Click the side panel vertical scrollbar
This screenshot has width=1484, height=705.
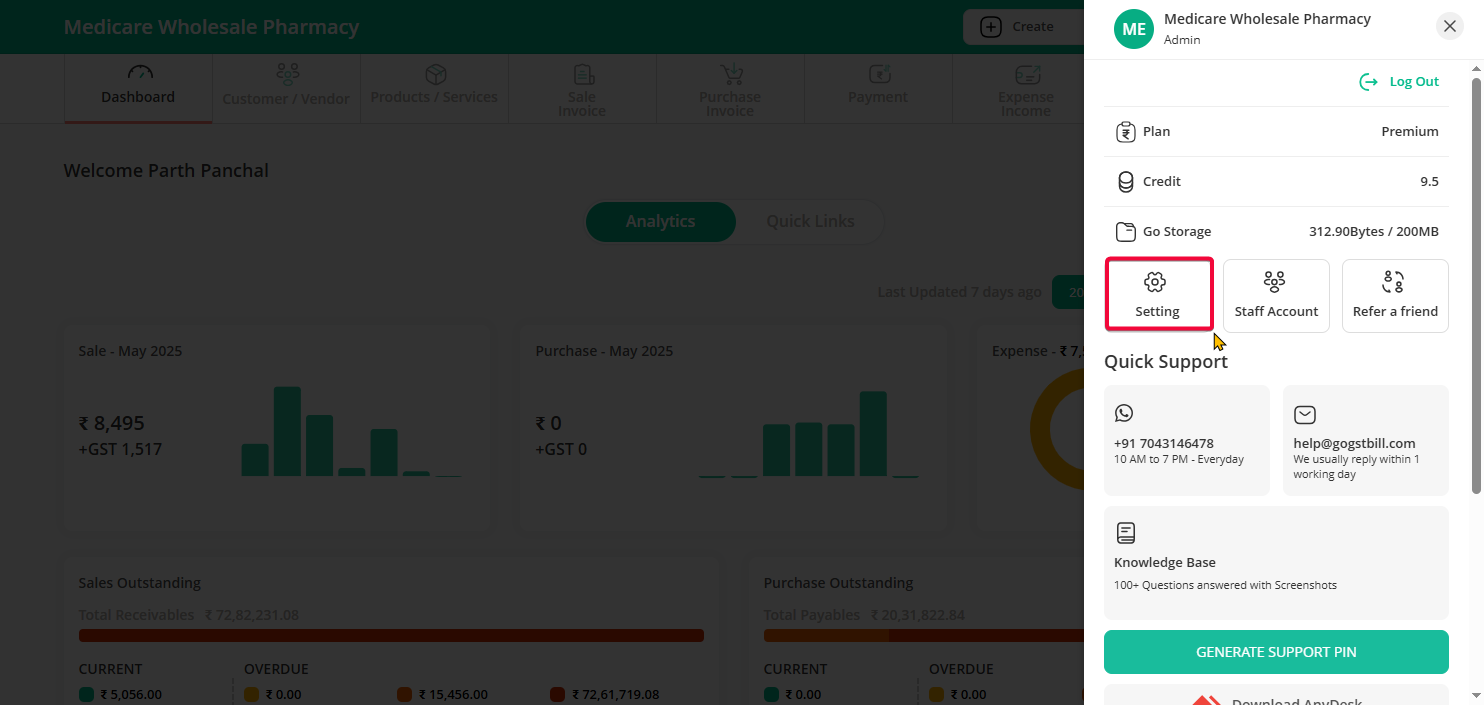pos(1476,280)
